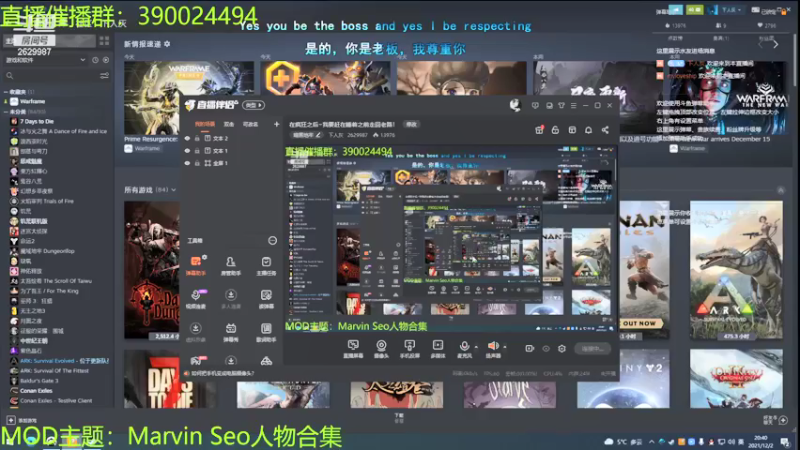Click 修改 button beside the stream title

pyautogui.click(x=411, y=124)
